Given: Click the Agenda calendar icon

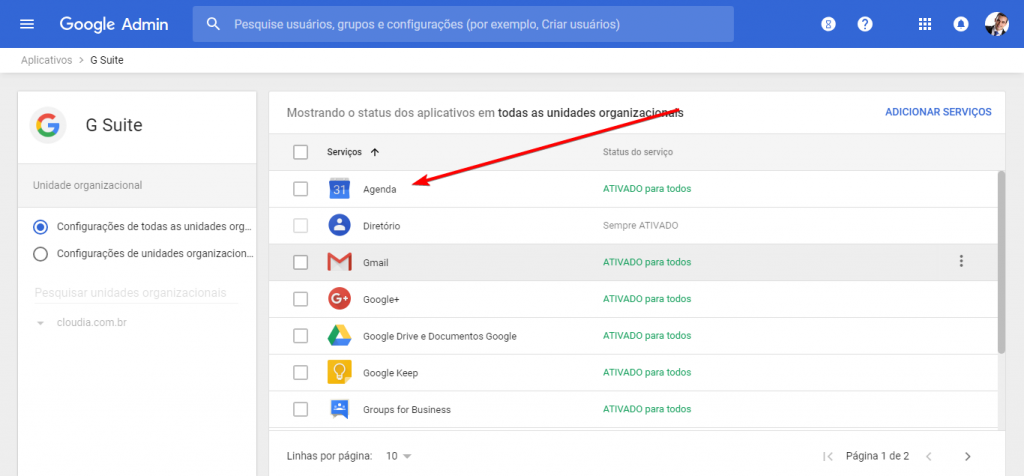Looking at the screenshot, I should 340,189.
